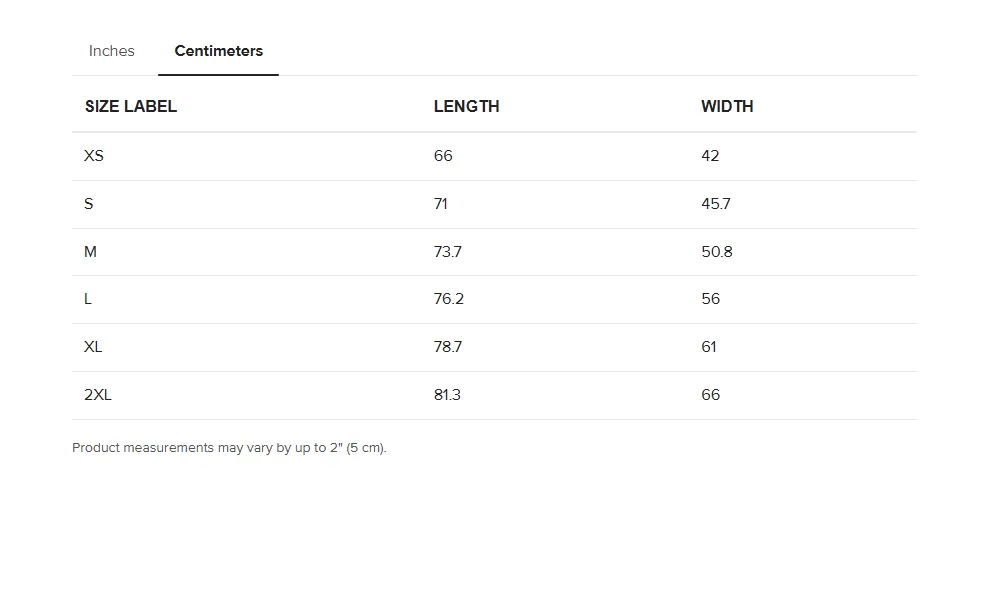Select the 50.8 width cell

pos(717,252)
